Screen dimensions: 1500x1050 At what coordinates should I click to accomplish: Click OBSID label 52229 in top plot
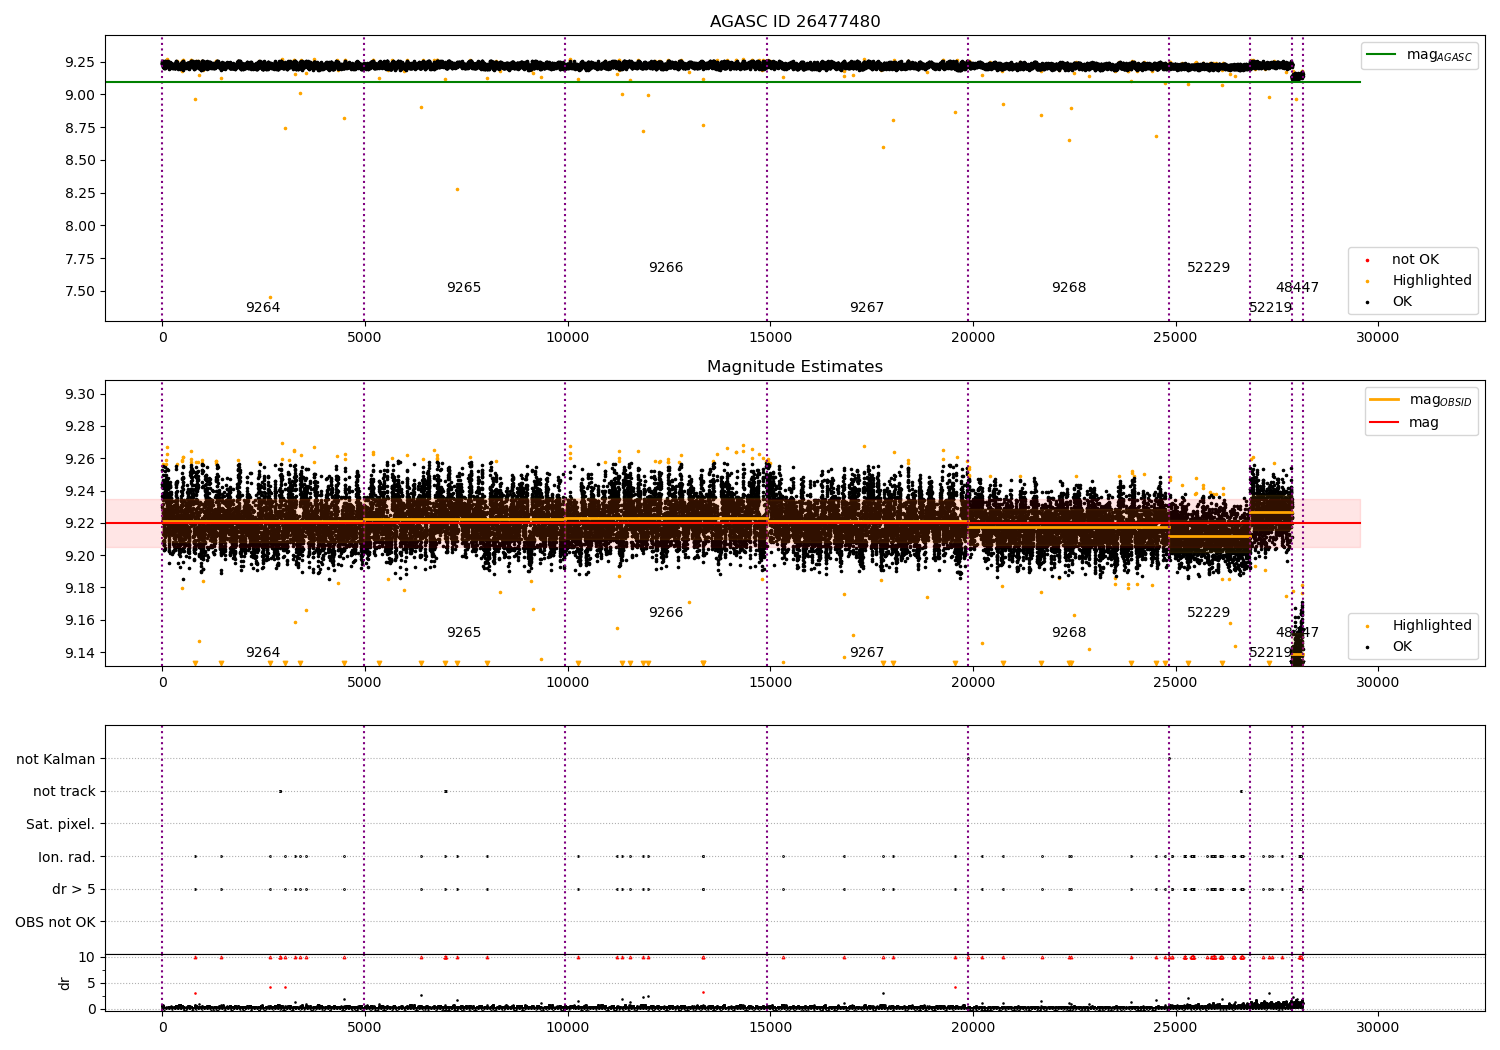(x=1209, y=268)
